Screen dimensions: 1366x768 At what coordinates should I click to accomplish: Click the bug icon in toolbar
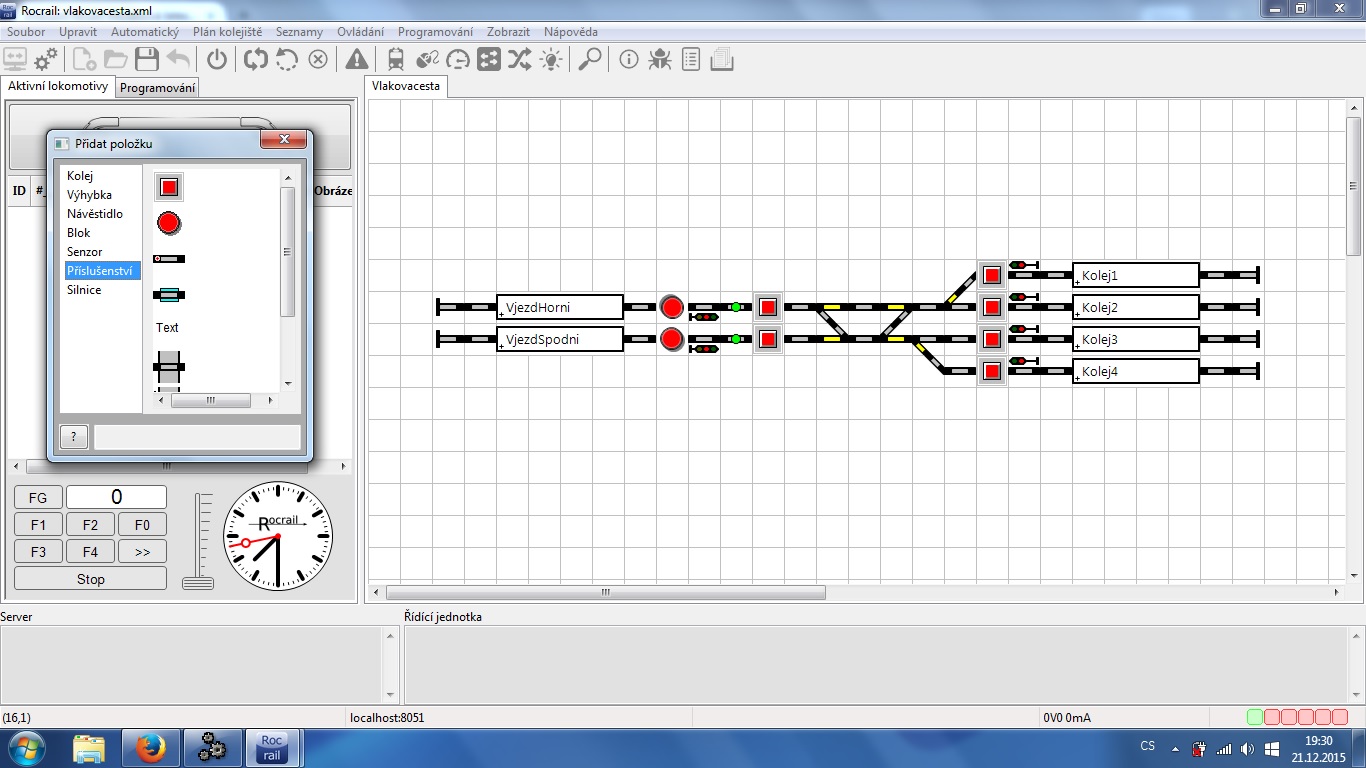[x=659, y=59]
